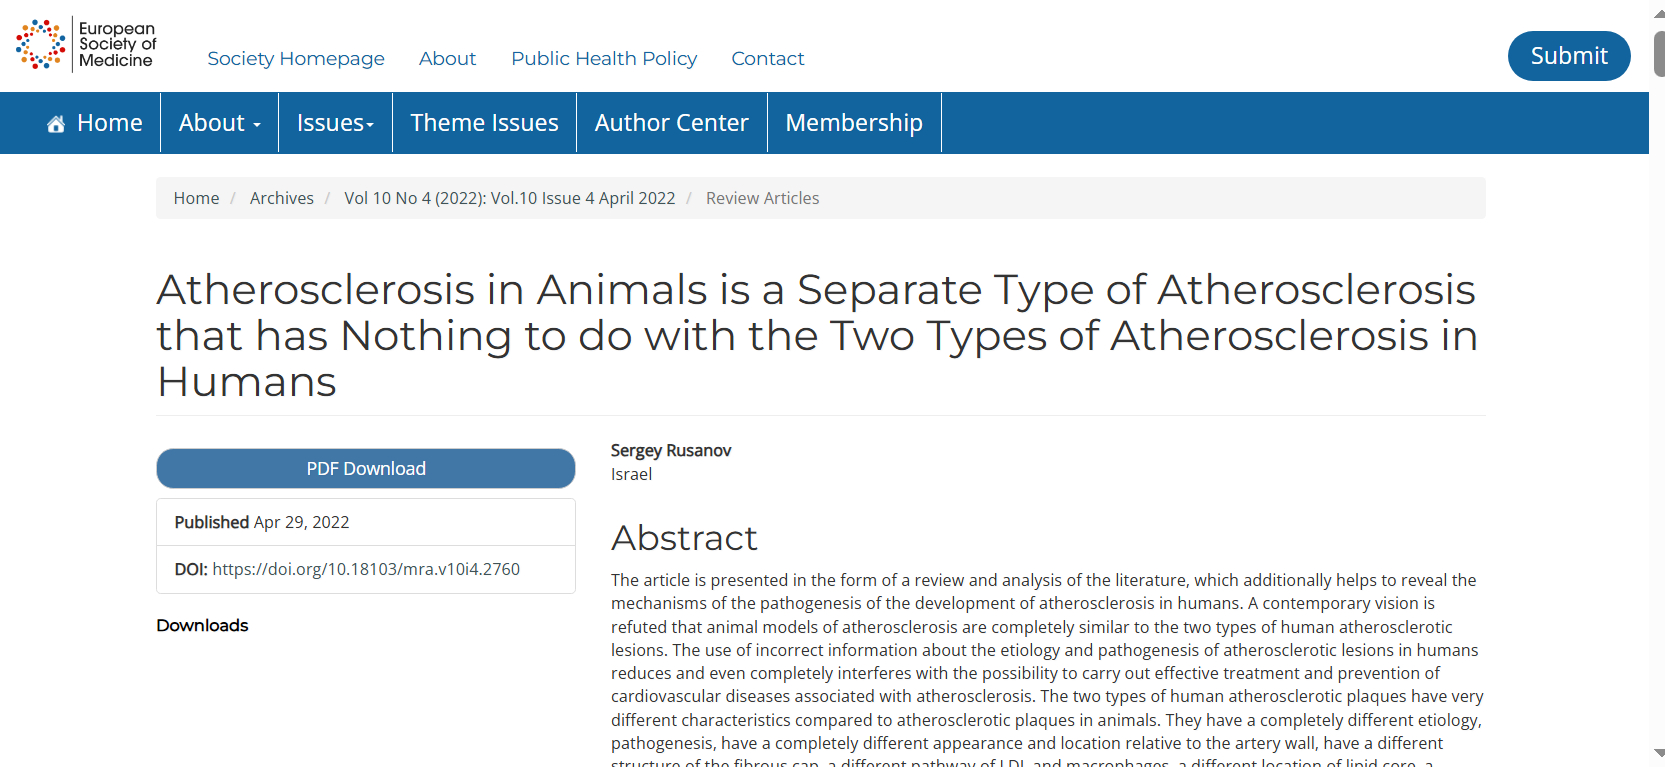Screen dimensions: 1665x767
Task: Open the Society Homepage link
Action: tap(296, 59)
